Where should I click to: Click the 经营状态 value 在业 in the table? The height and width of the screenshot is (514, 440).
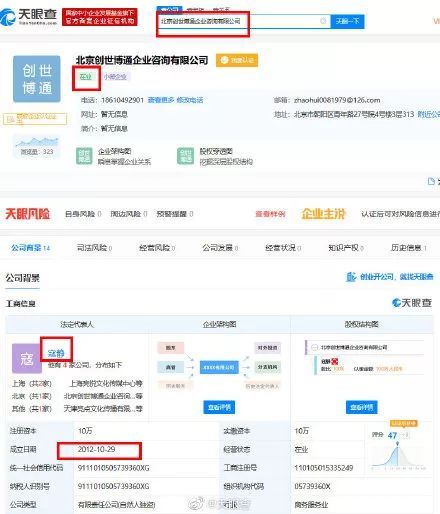click(x=301, y=450)
